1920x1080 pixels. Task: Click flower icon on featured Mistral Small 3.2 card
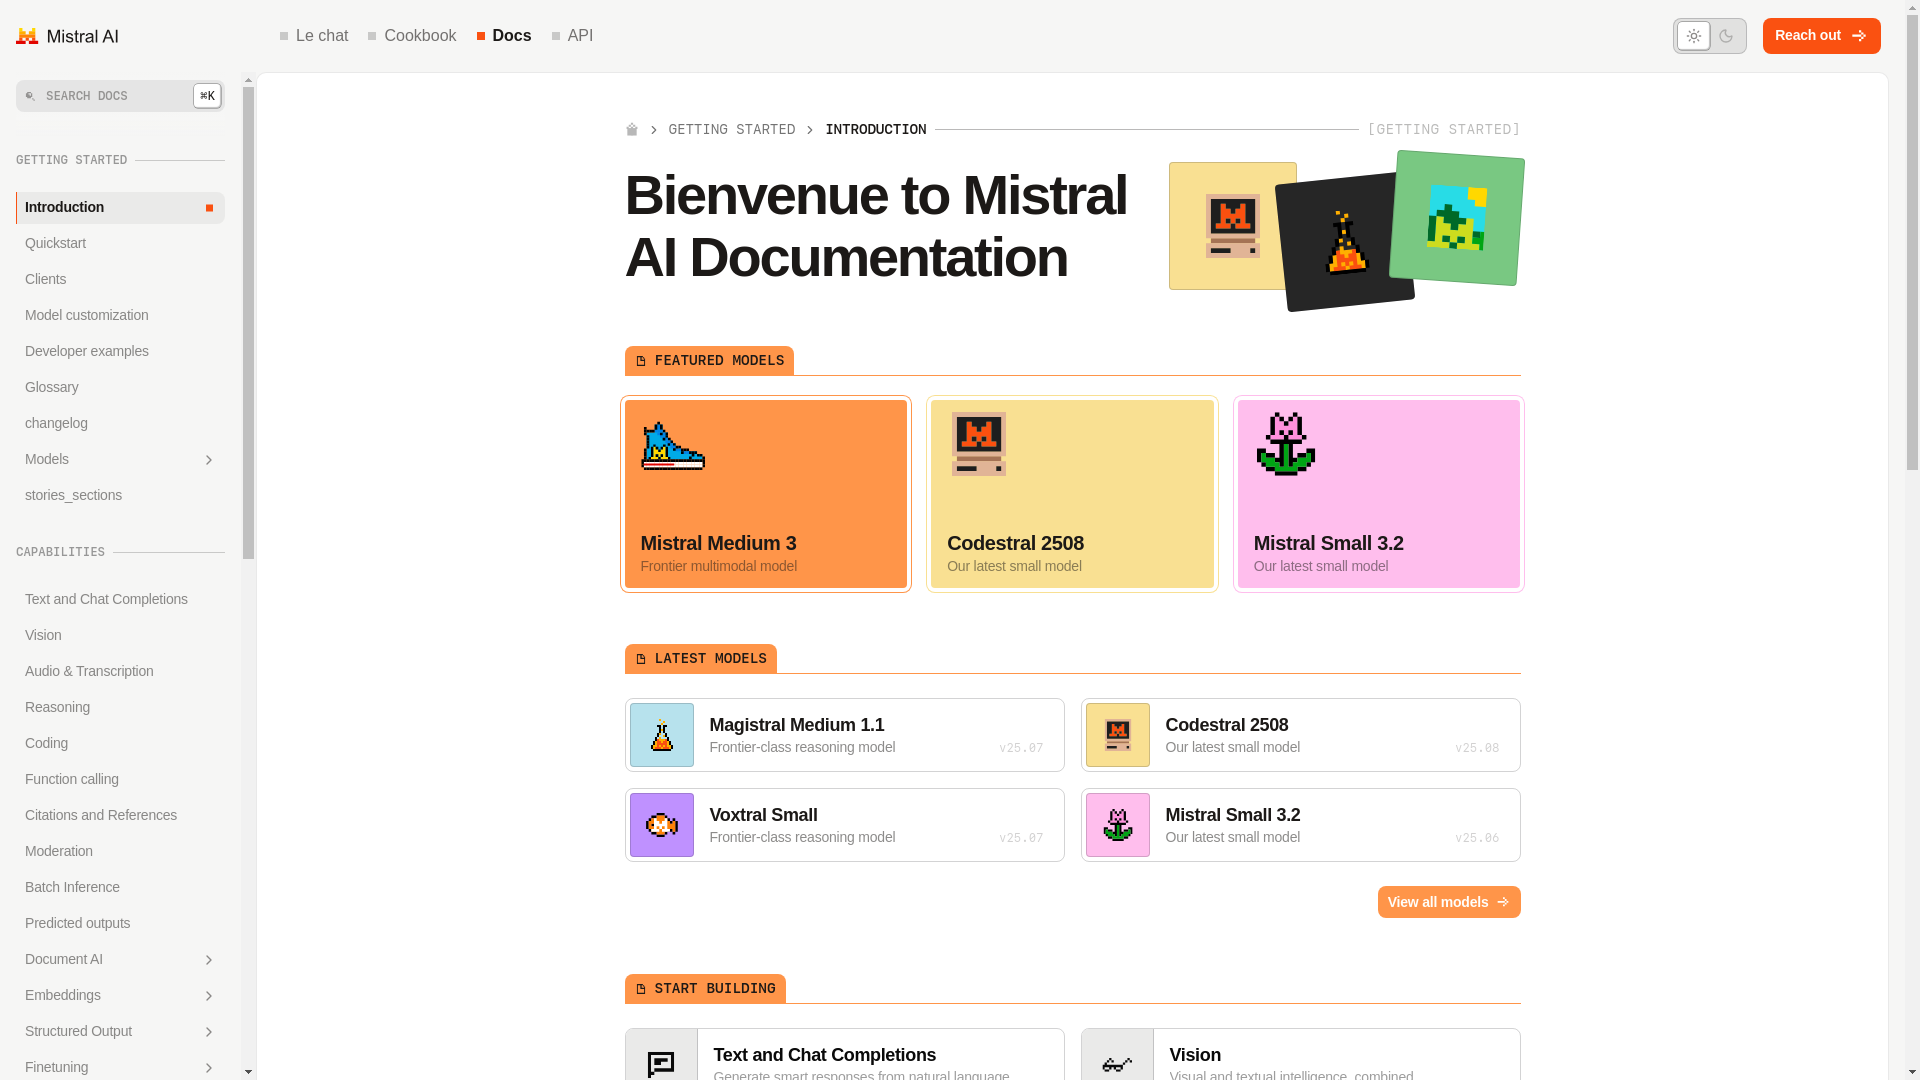point(1285,444)
